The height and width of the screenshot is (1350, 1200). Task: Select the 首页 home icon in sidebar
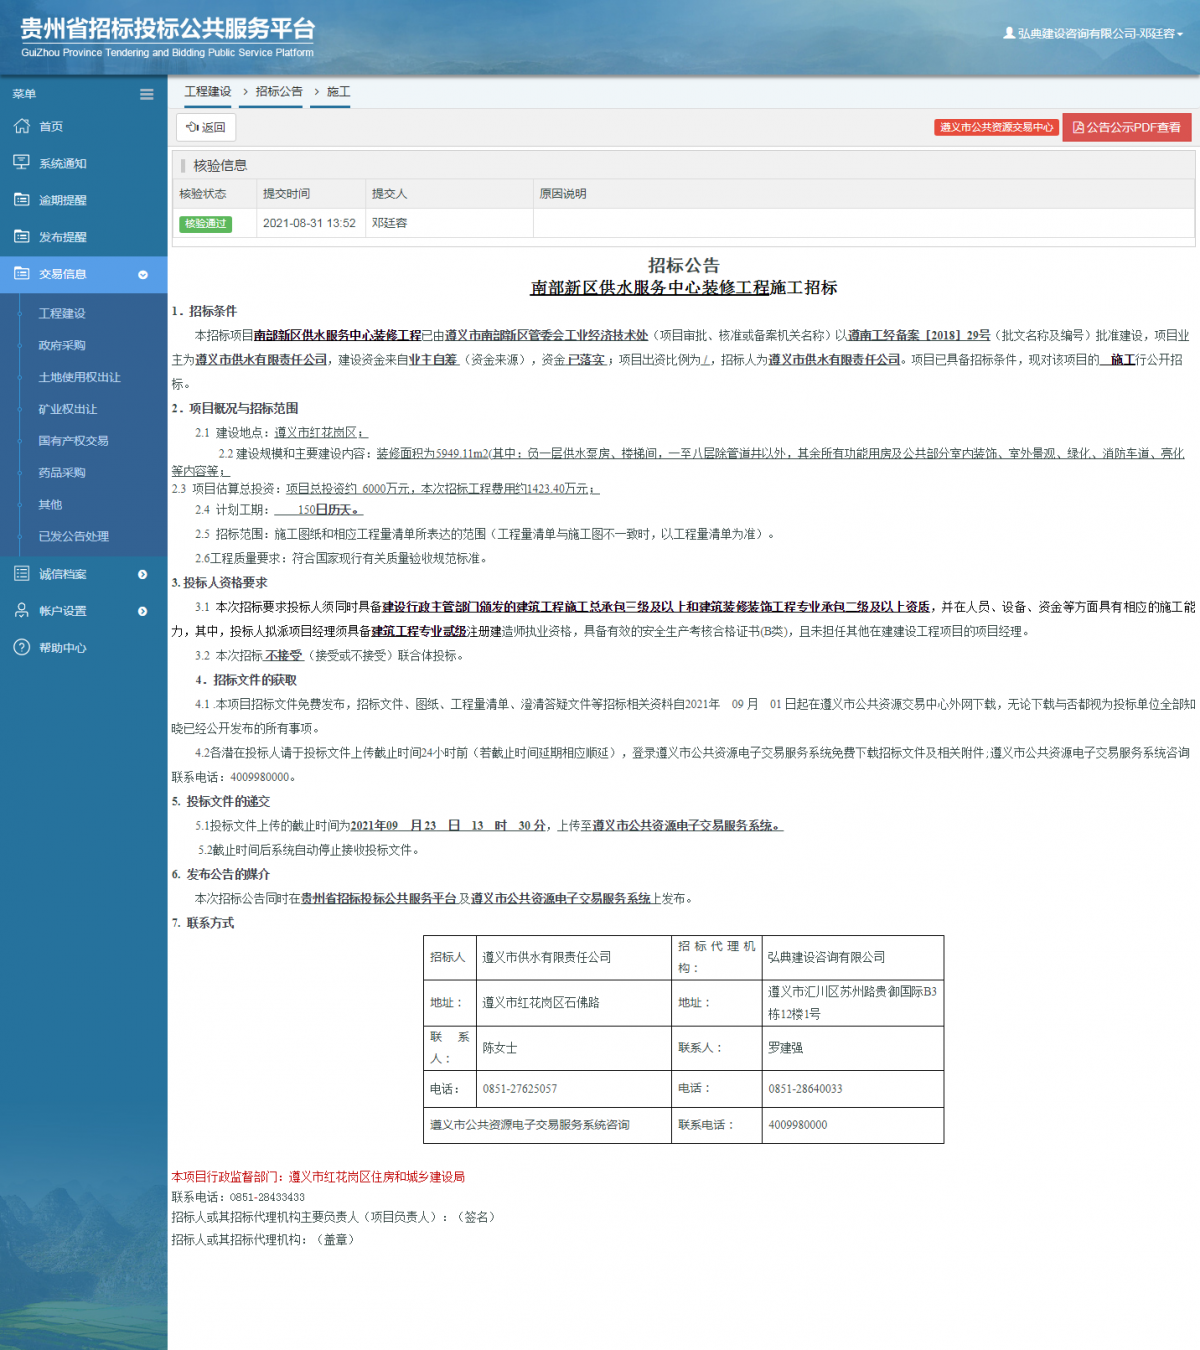click(x=20, y=126)
